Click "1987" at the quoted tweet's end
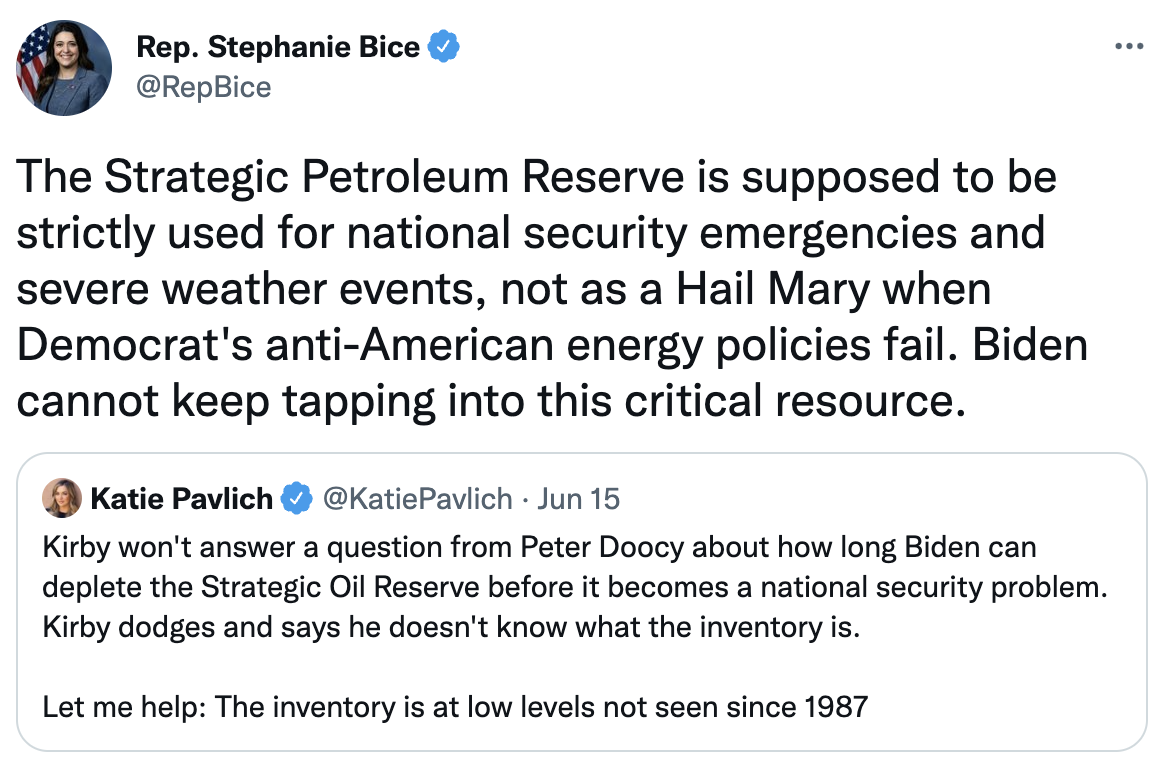Screen dimensions: 1170x776 835,708
